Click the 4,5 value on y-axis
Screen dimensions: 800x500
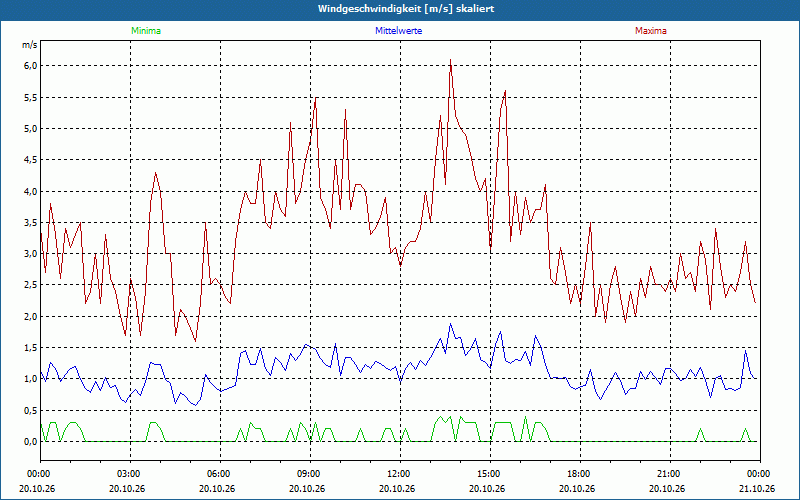[x=30, y=160]
